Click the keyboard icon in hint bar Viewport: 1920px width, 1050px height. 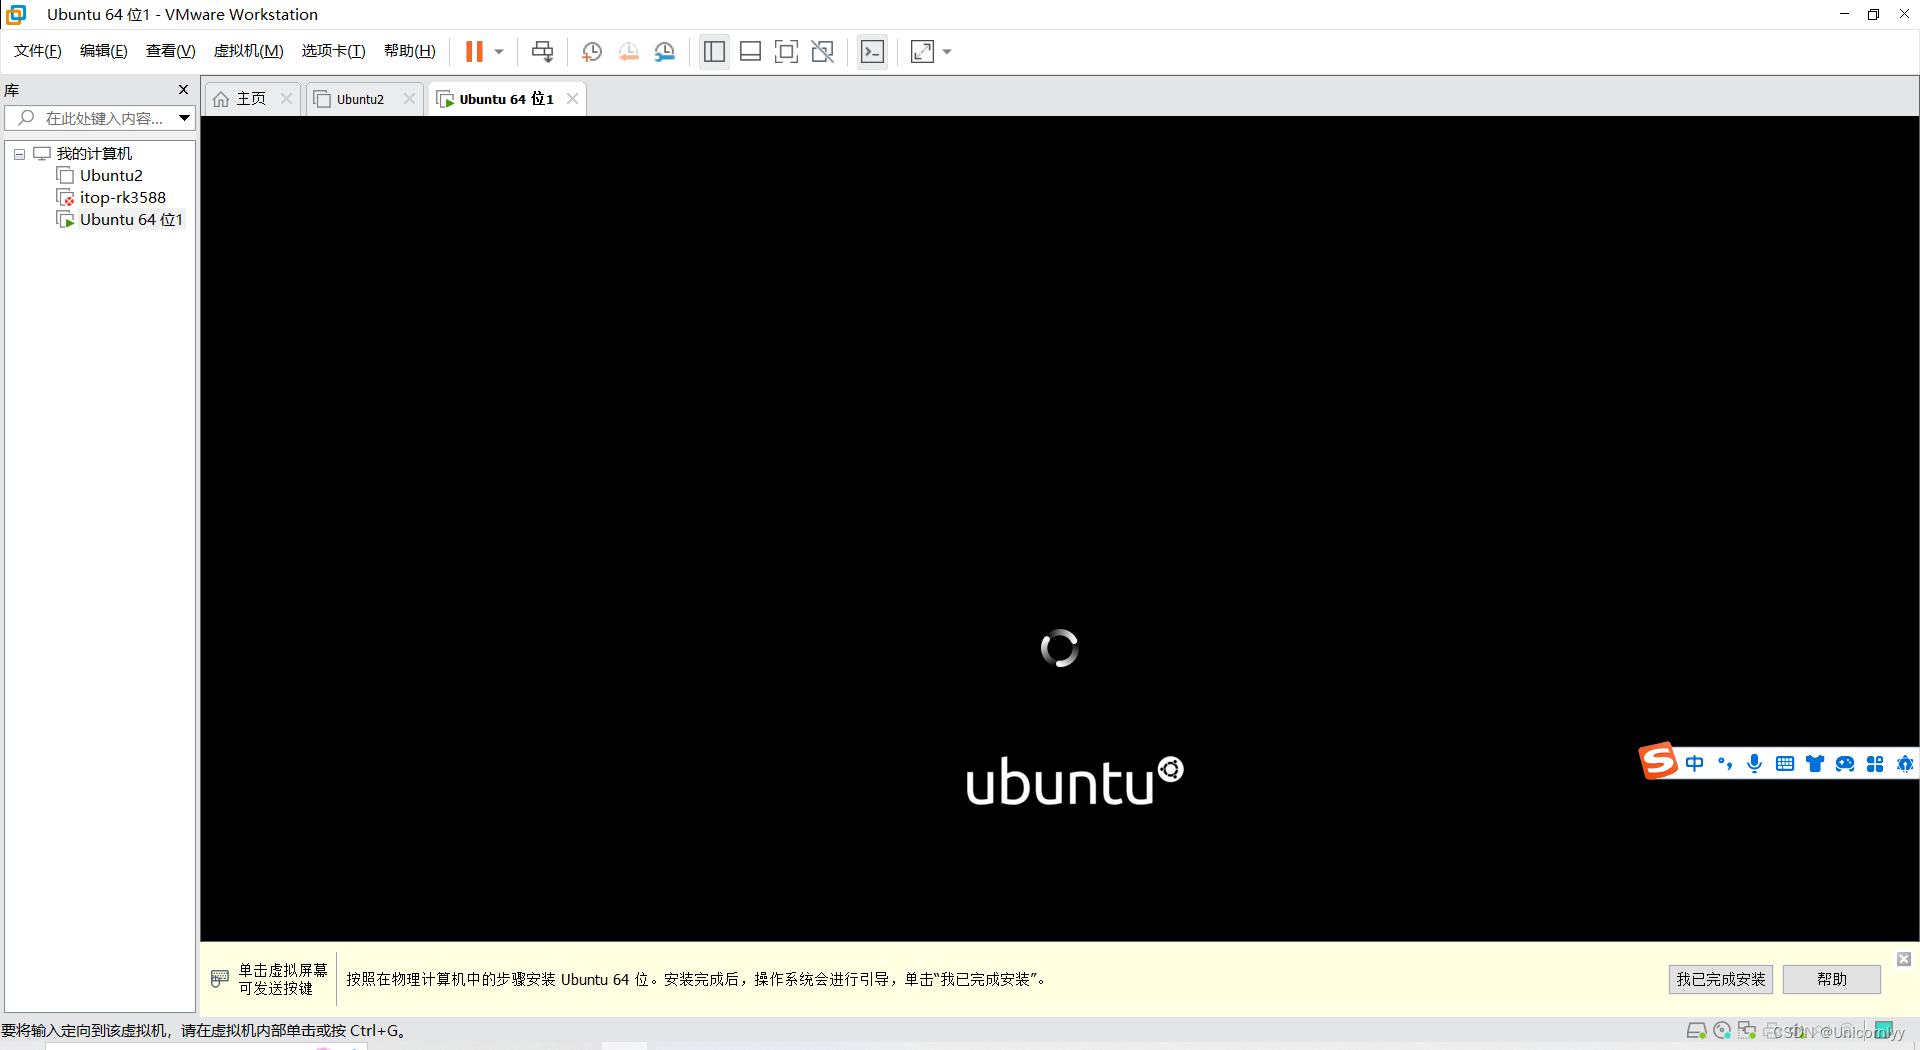tap(220, 979)
